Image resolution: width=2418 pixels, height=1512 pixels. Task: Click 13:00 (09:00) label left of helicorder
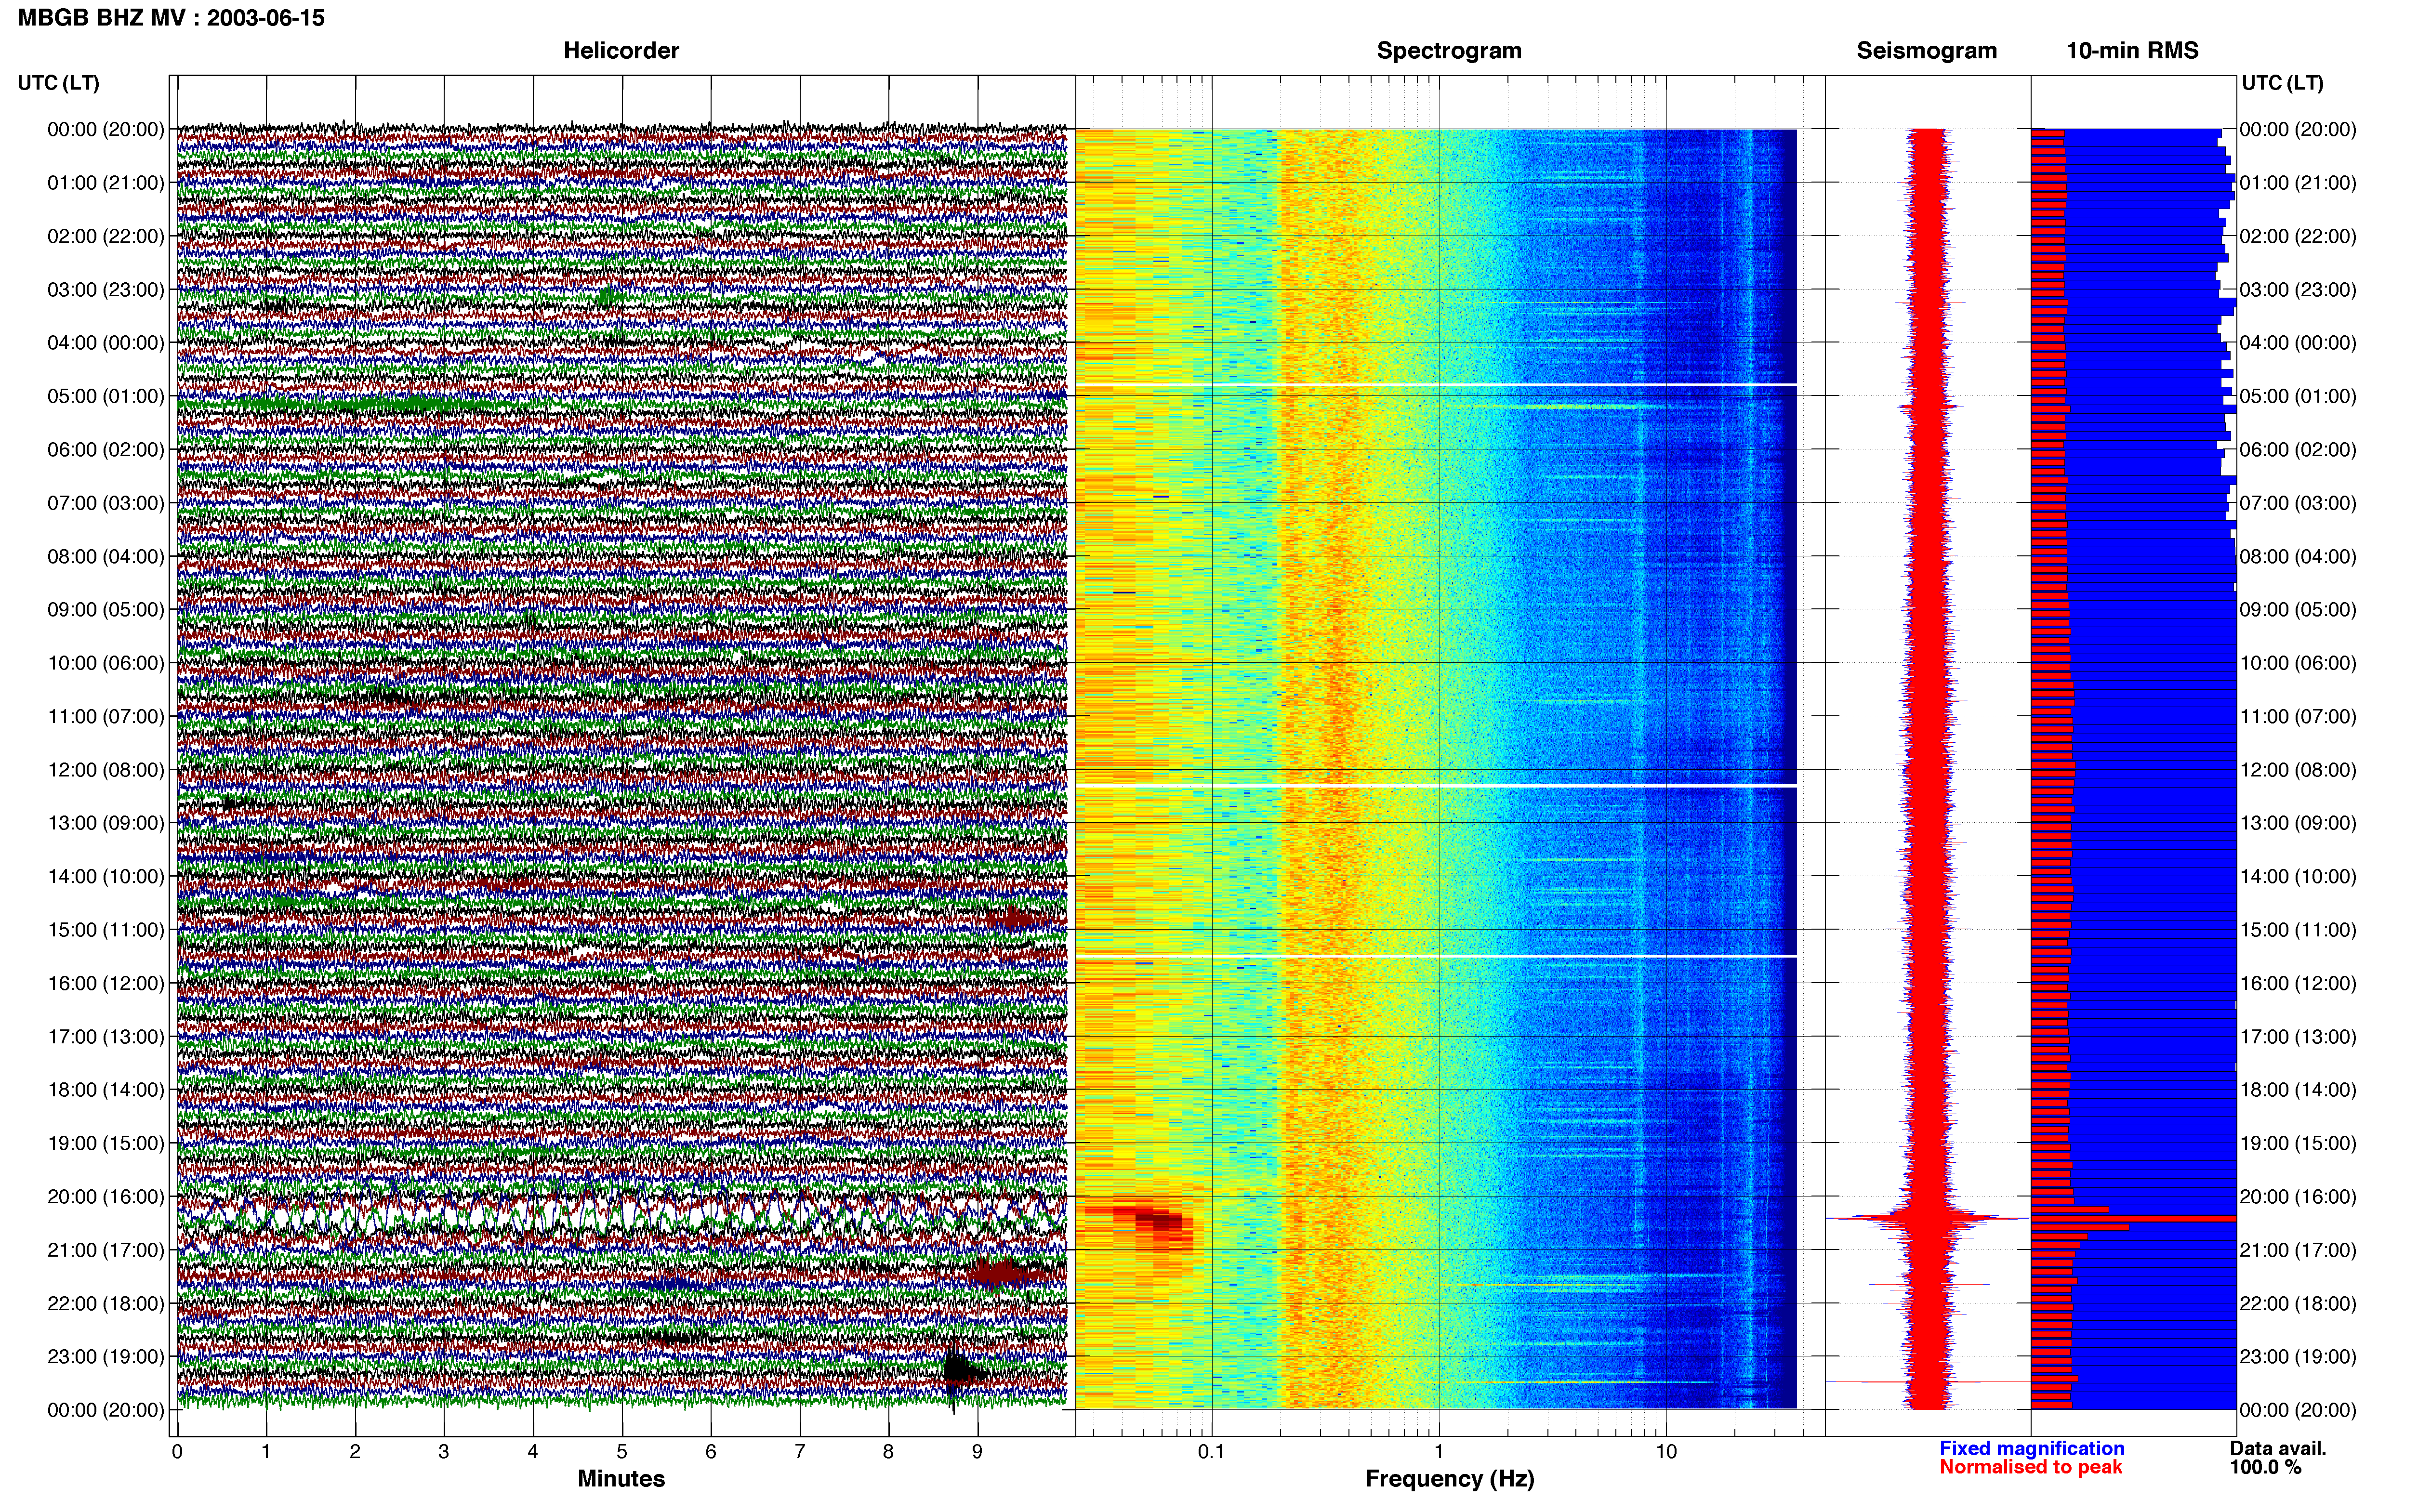pyautogui.click(x=105, y=823)
